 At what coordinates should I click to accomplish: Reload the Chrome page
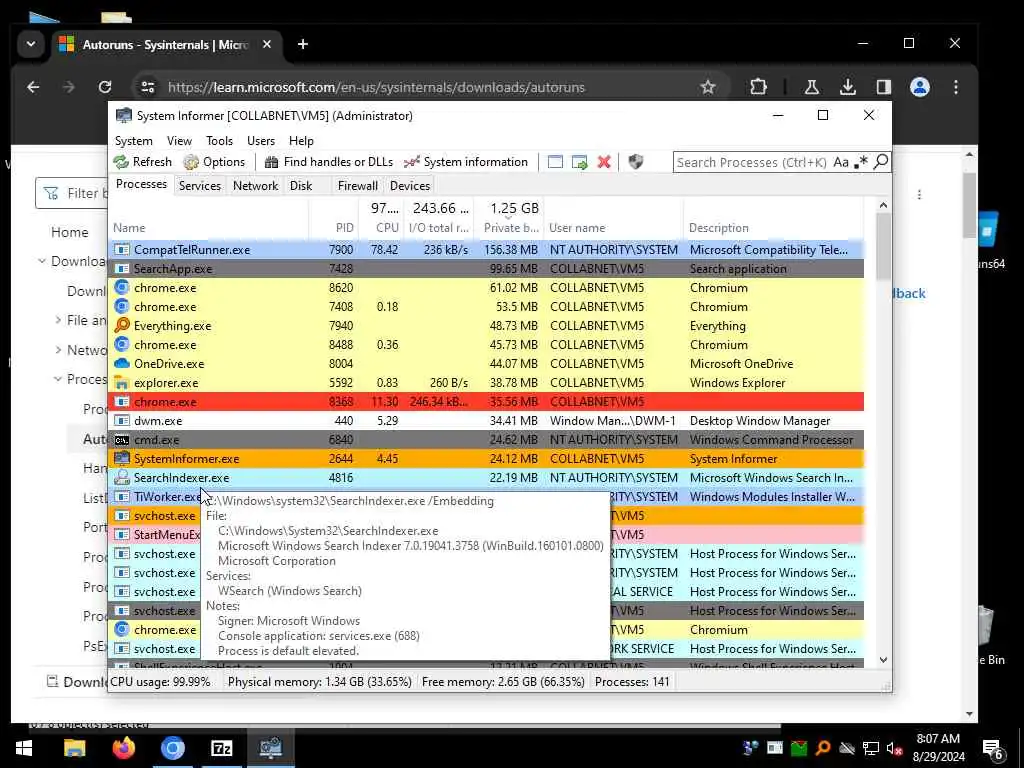[104, 87]
